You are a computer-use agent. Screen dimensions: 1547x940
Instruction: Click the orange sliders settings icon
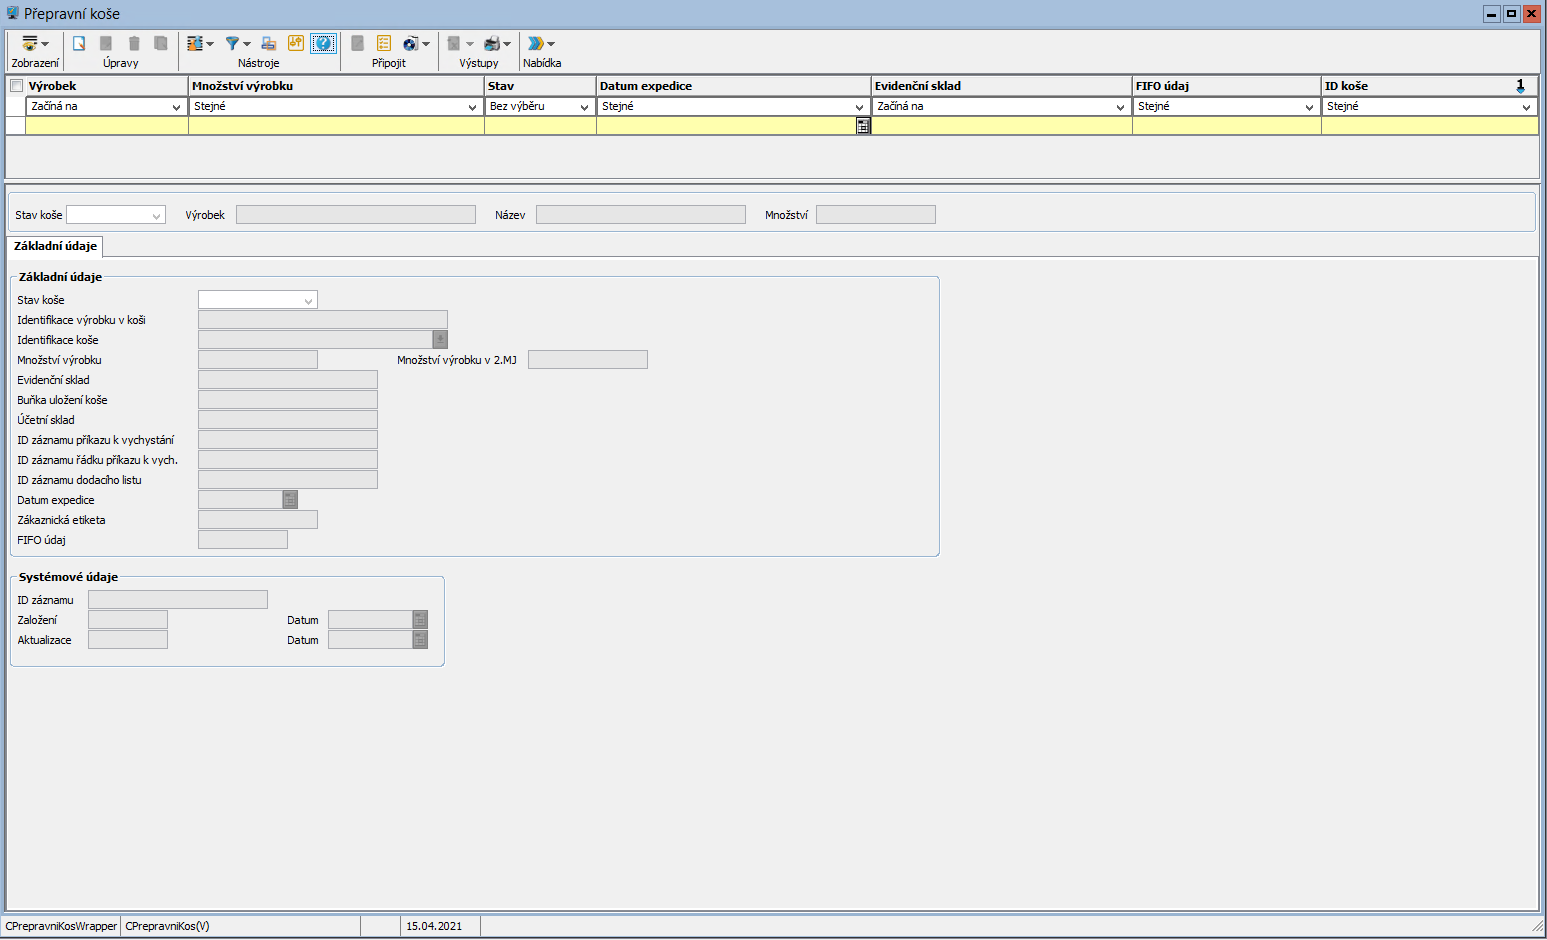[x=295, y=44]
